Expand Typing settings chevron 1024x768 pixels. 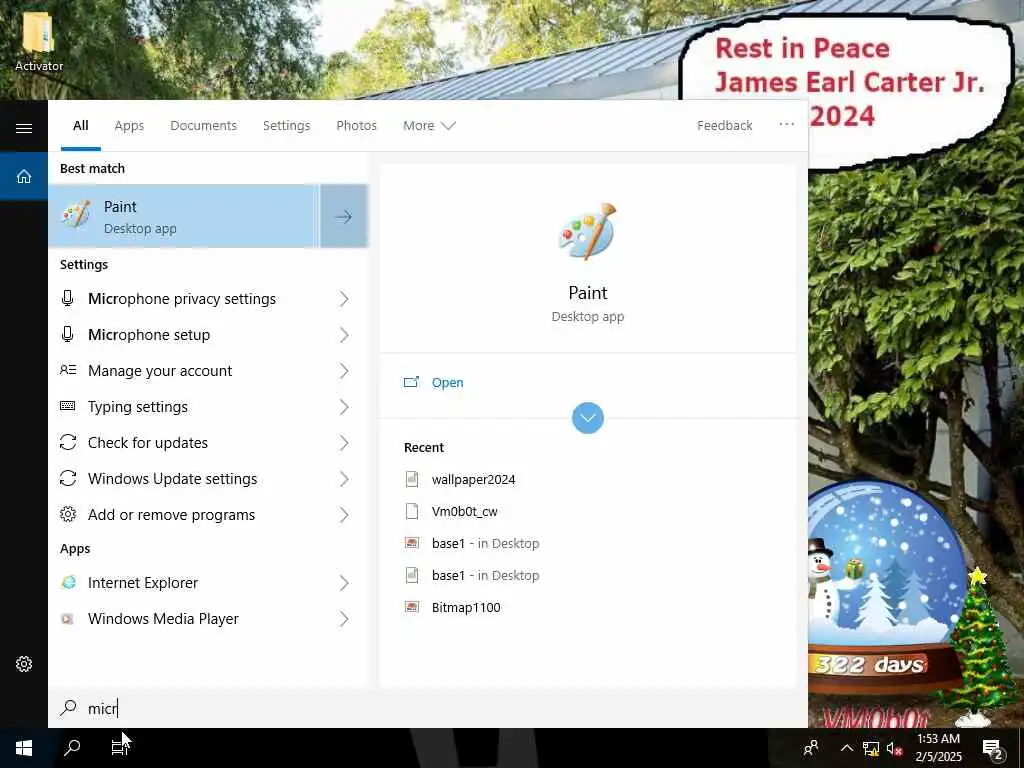click(344, 407)
